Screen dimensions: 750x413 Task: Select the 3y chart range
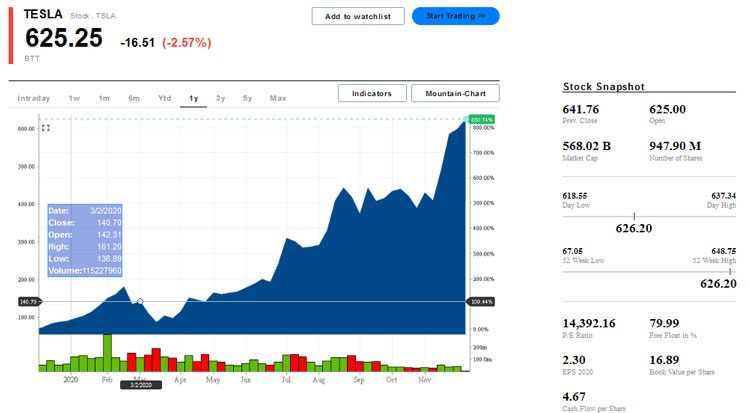pos(220,98)
